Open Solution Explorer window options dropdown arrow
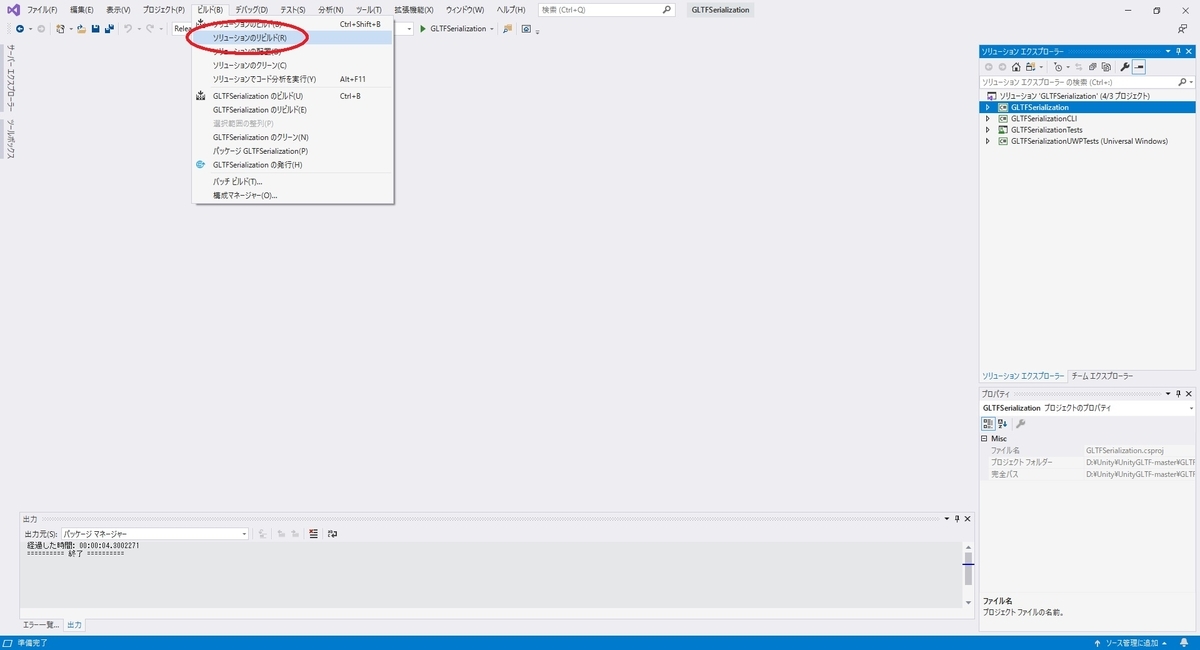The width and height of the screenshot is (1200, 650). tap(1167, 51)
